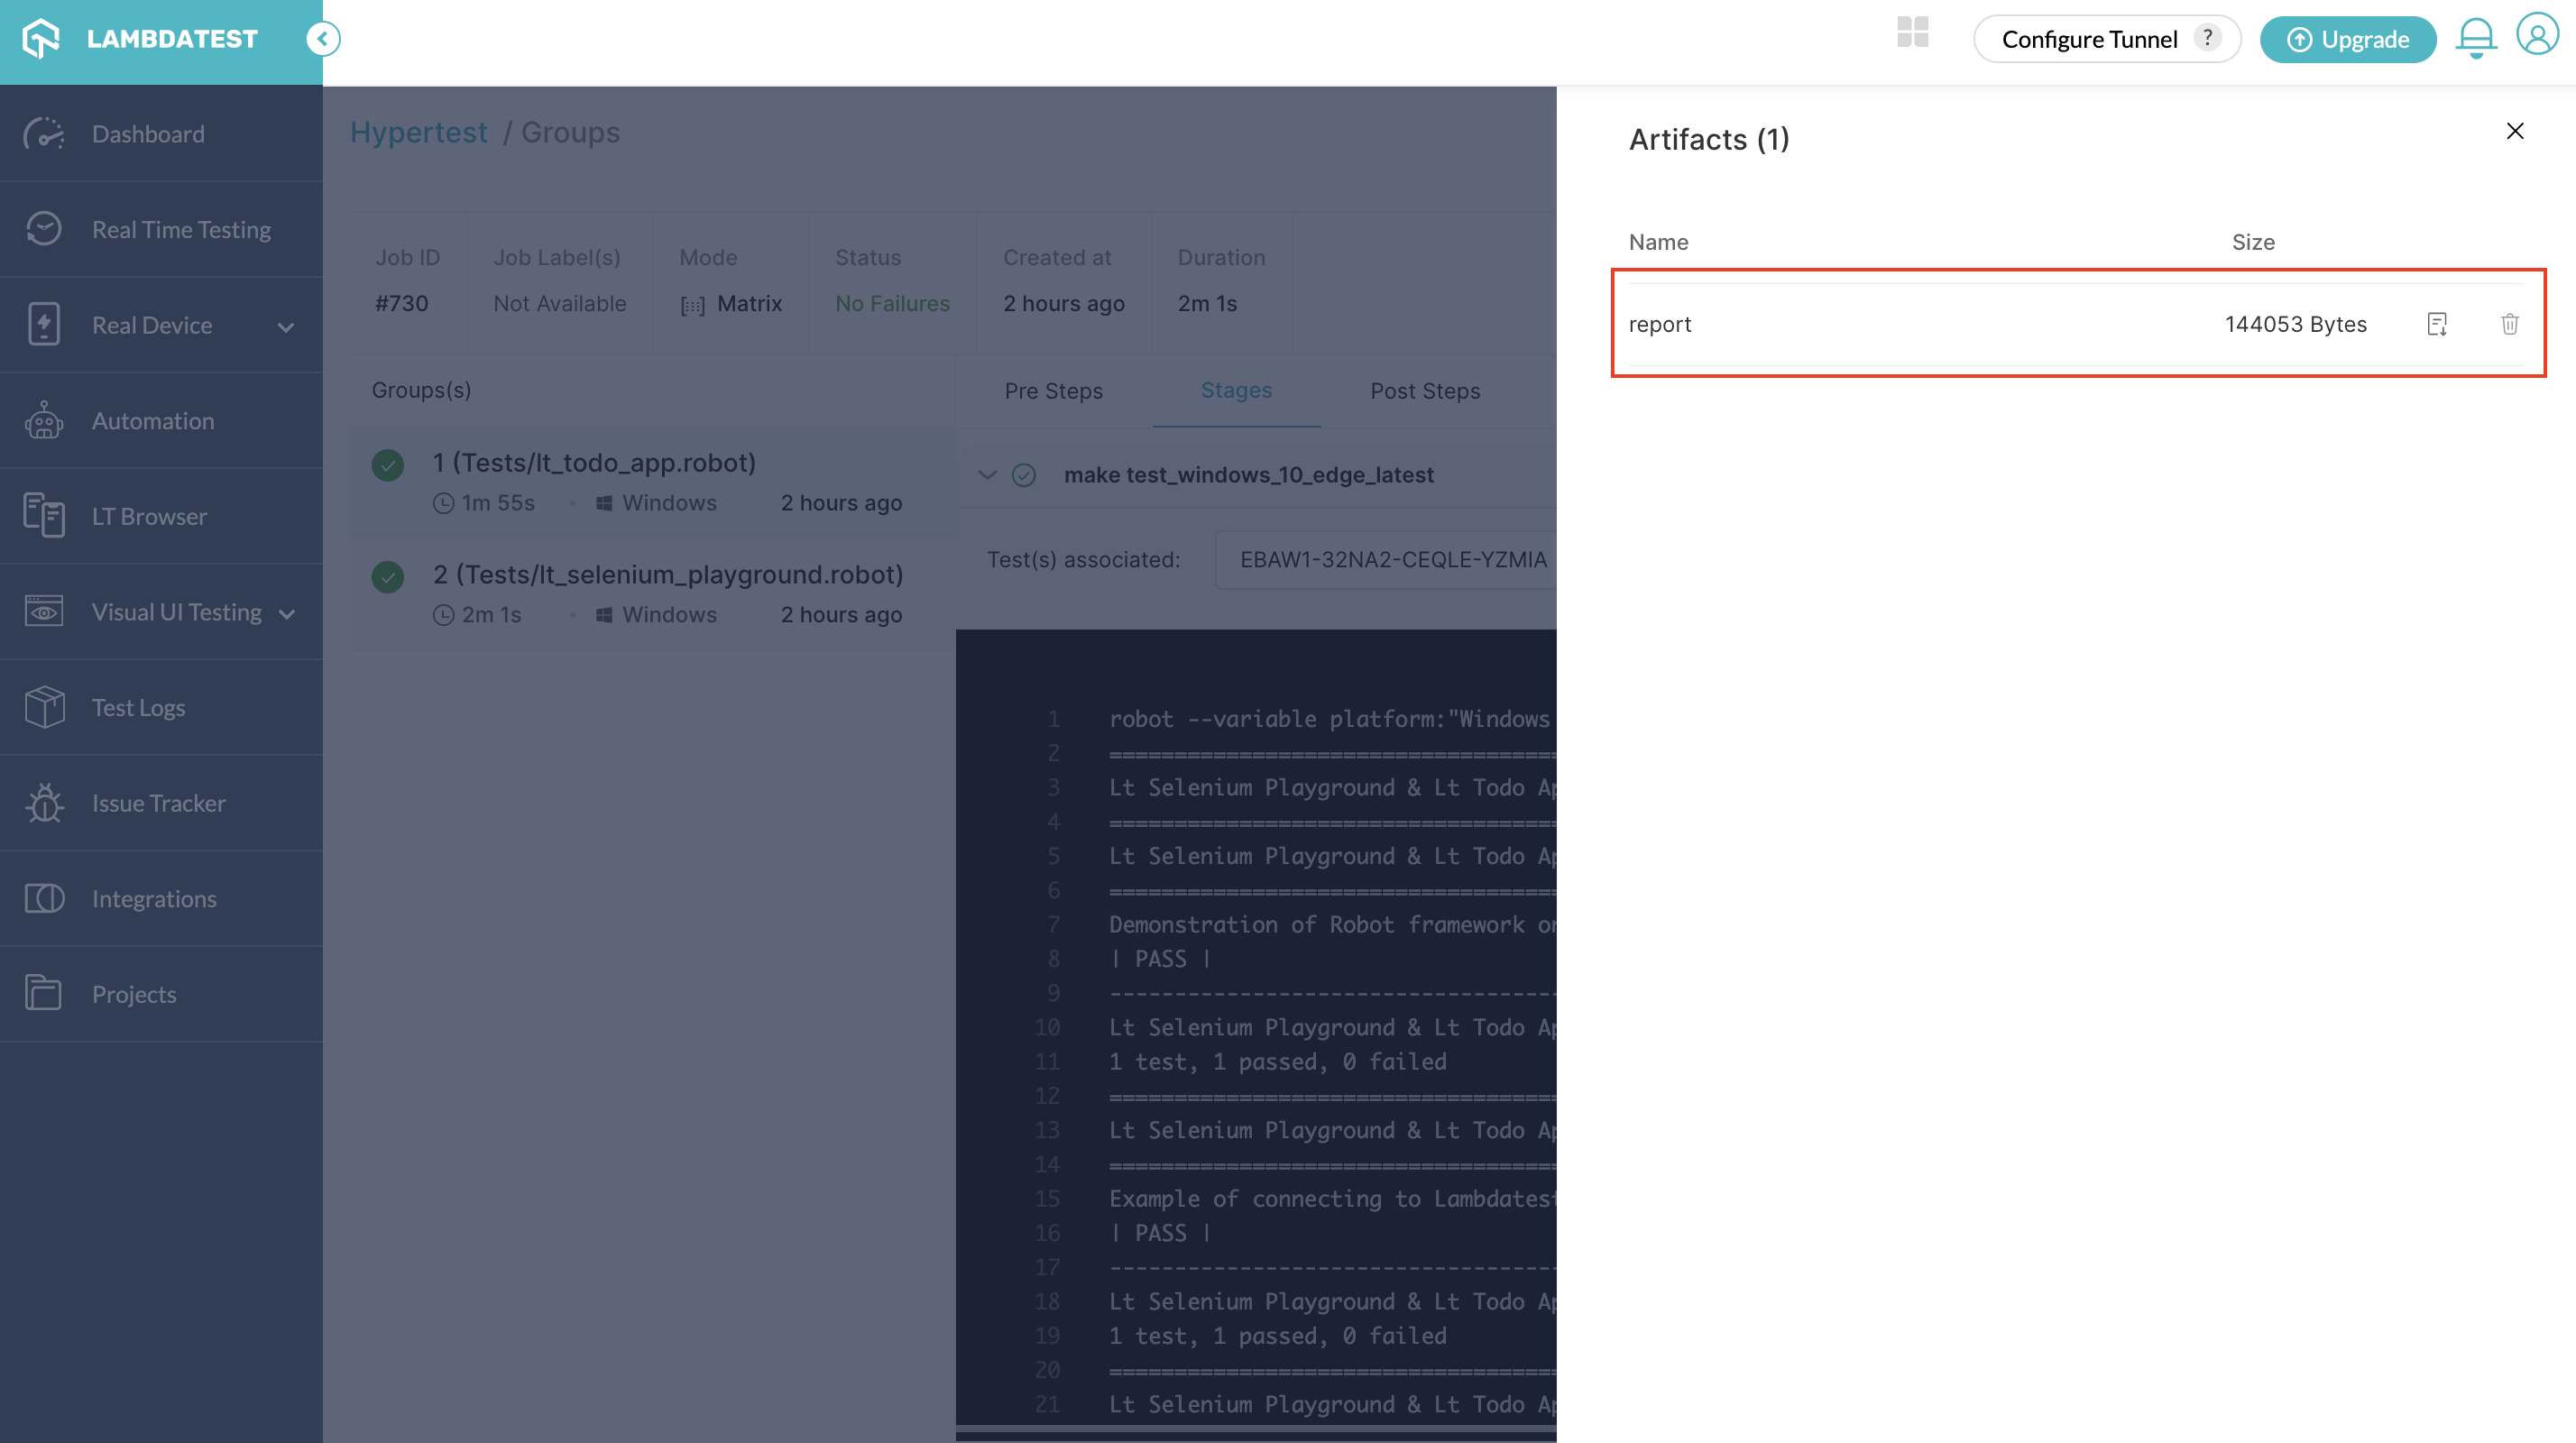Collapse the sidebar with the arrow button
Viewport: 2576px width, 1443px height.
tap(322, 39)
